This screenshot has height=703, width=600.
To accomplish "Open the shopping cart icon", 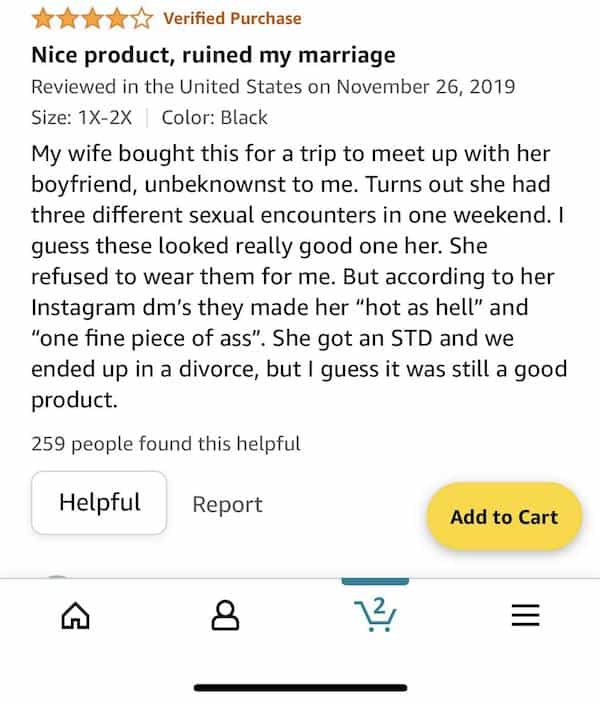I will [375, 614].
